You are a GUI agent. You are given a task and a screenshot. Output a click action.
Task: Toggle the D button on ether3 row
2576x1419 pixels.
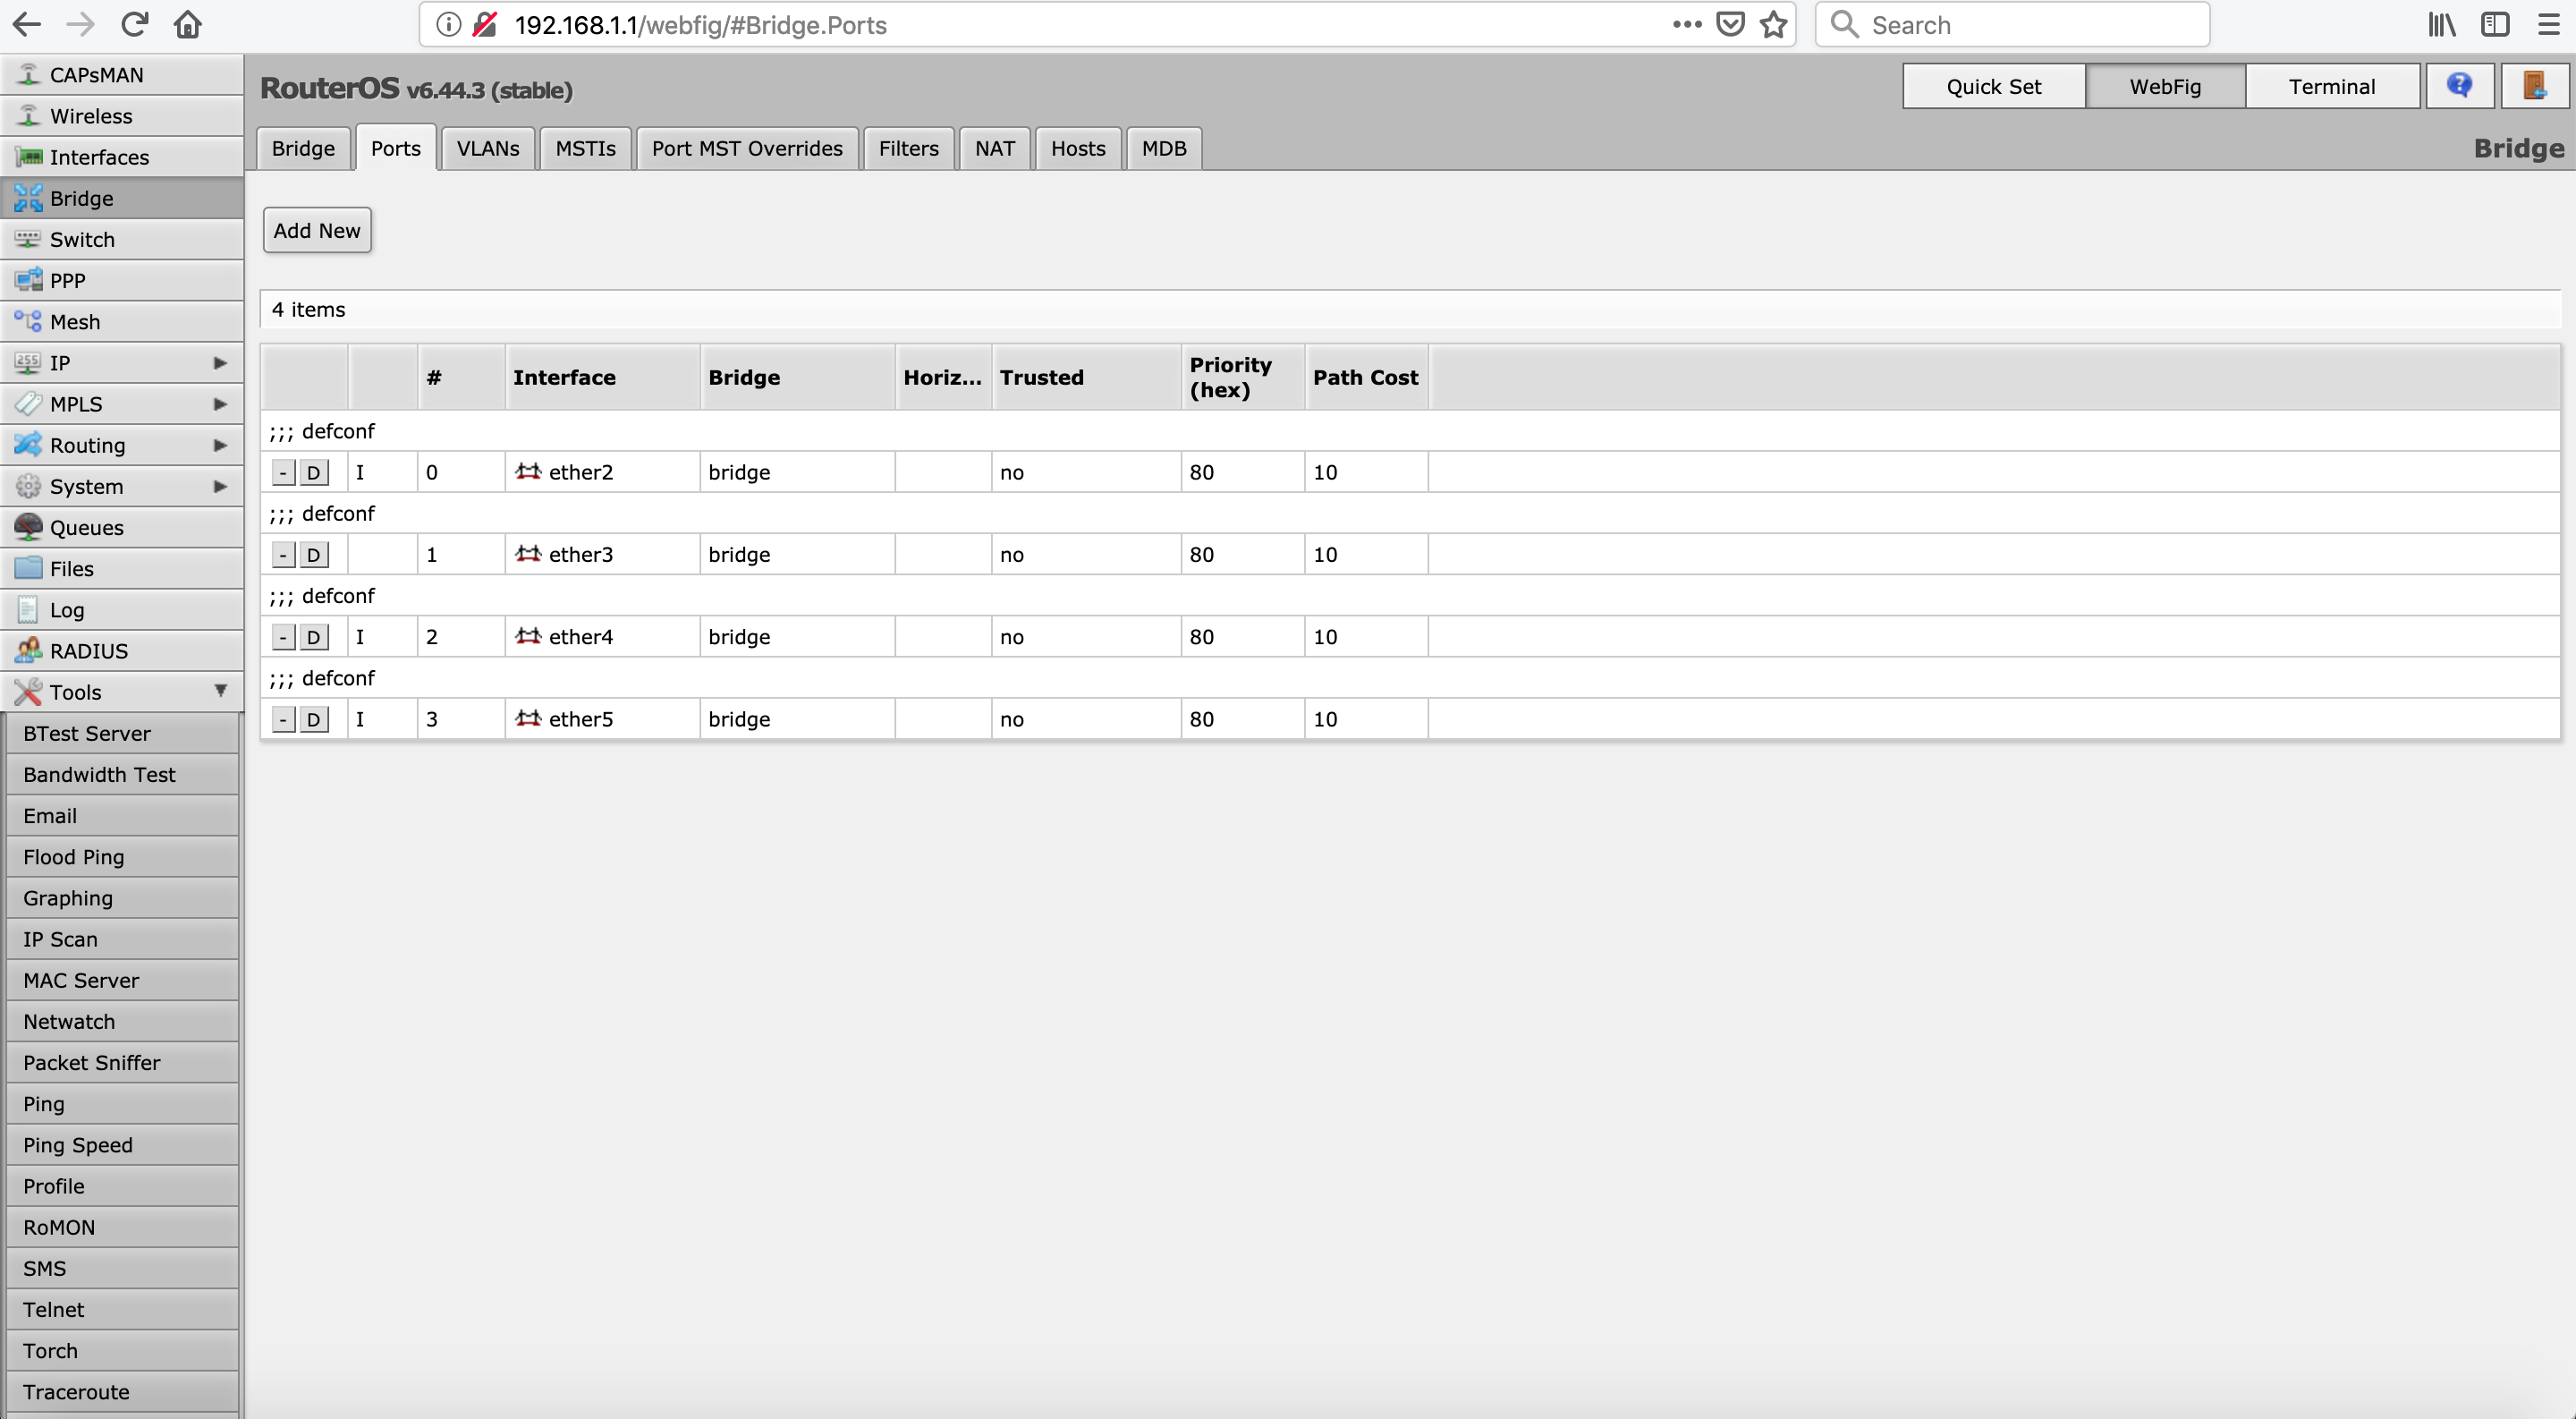[314, 554]
